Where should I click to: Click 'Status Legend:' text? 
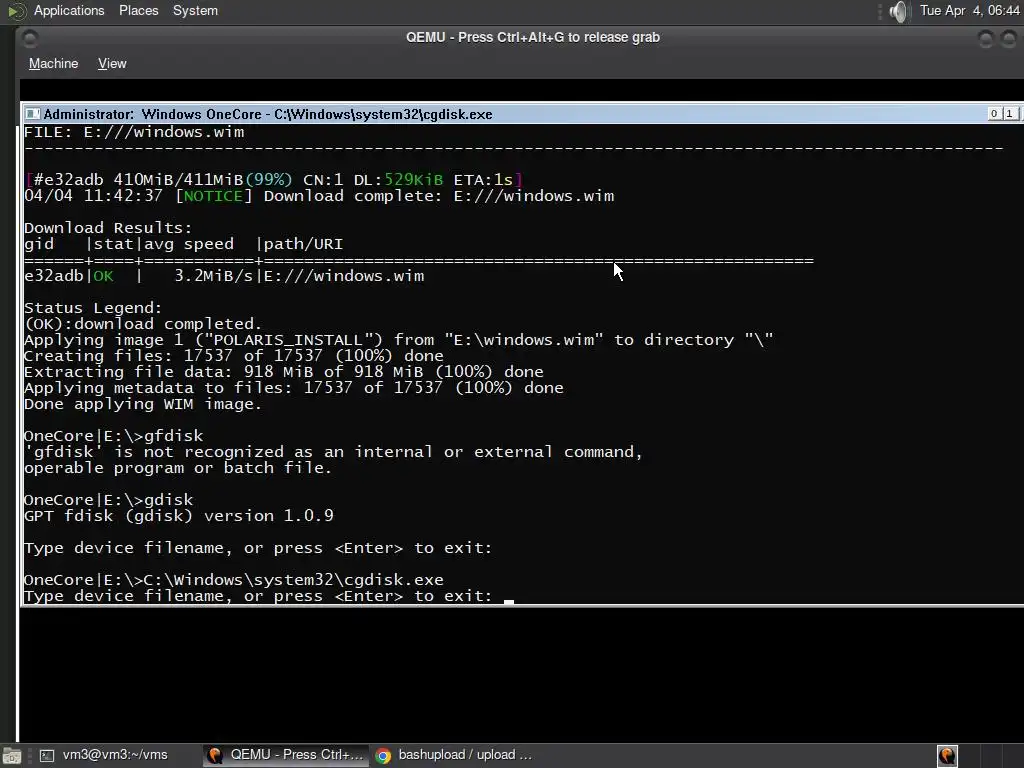(x=93, y=308)
